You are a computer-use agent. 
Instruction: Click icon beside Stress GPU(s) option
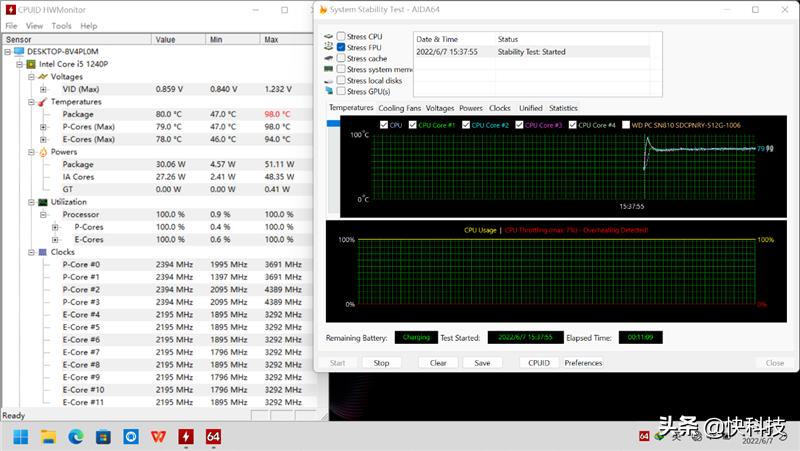[329, 91]
